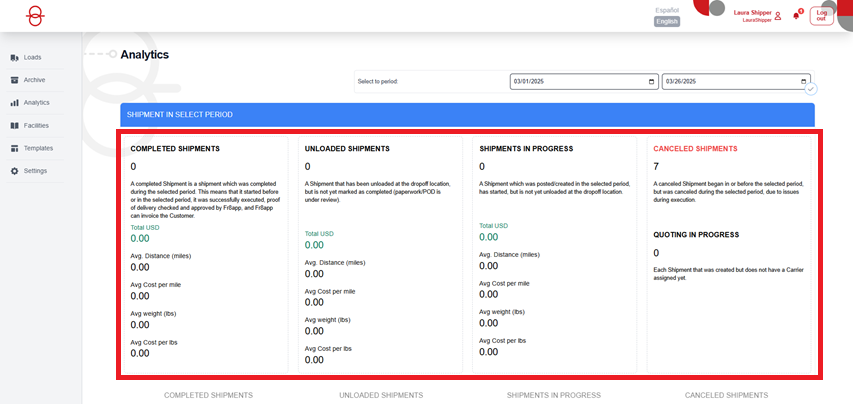
Task: Open the user profile icon
Action: coord(777,16)
